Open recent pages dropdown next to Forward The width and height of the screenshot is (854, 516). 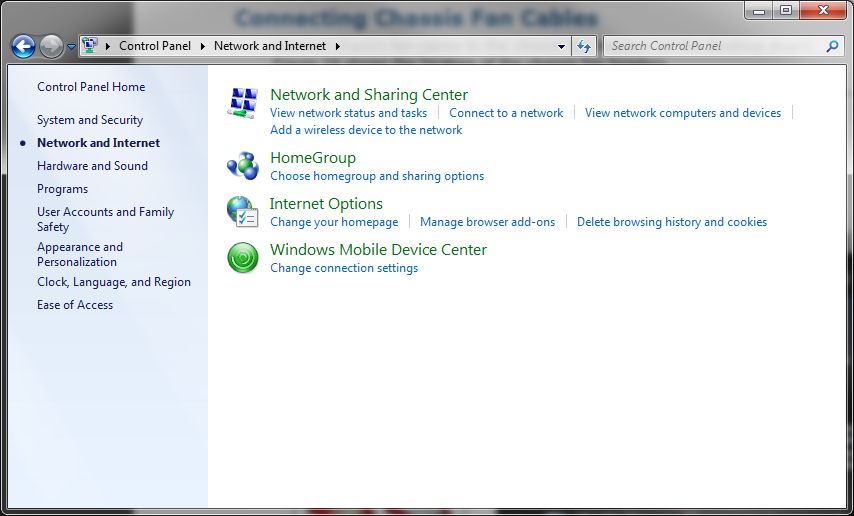(71, 47)
